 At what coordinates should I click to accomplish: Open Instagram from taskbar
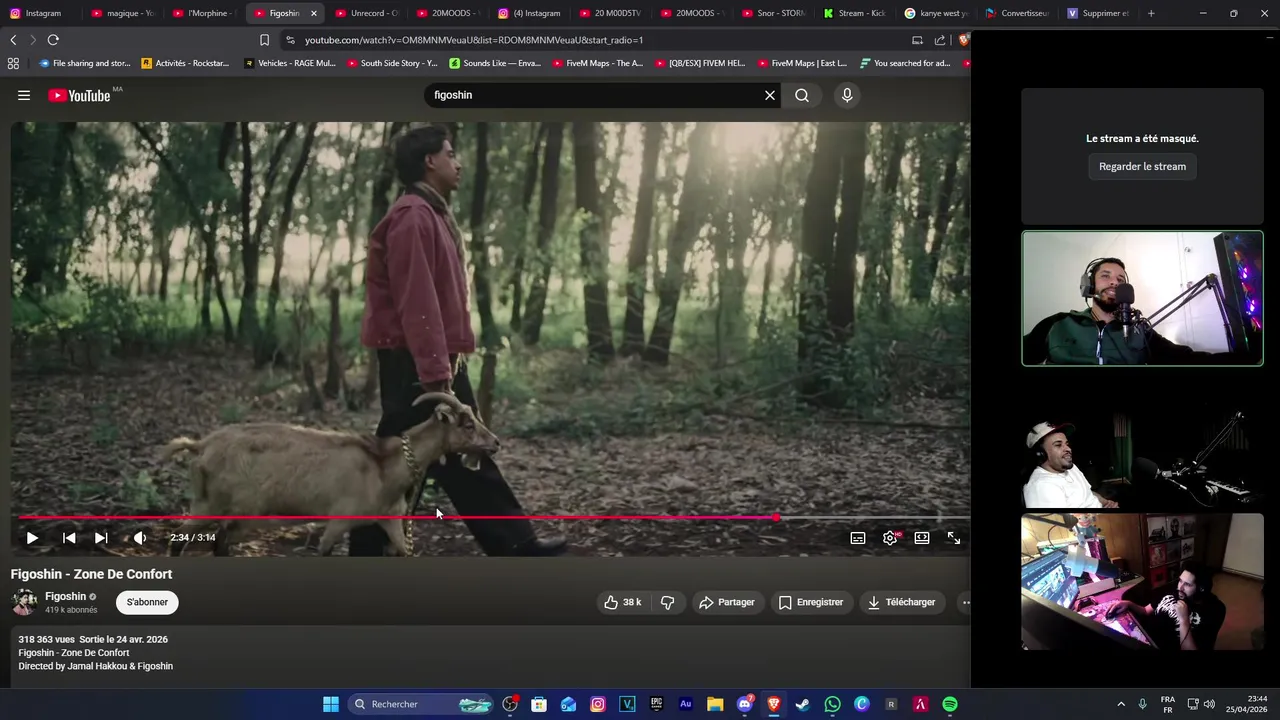pyautogui.click(x=598, y=704)
